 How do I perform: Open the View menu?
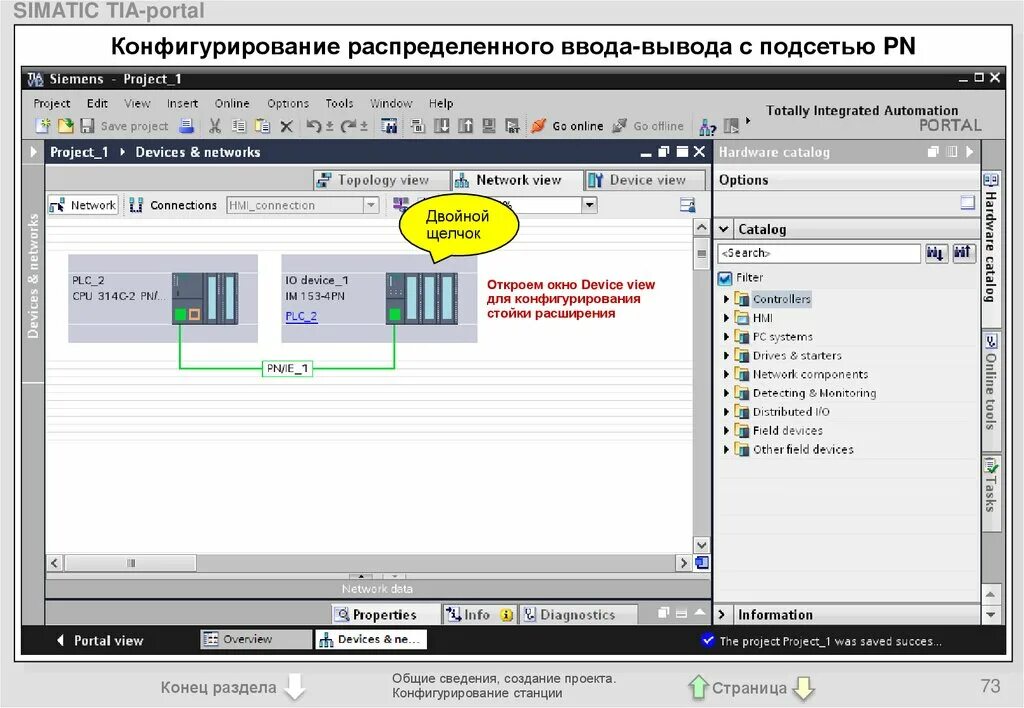(x=137, y=103)
